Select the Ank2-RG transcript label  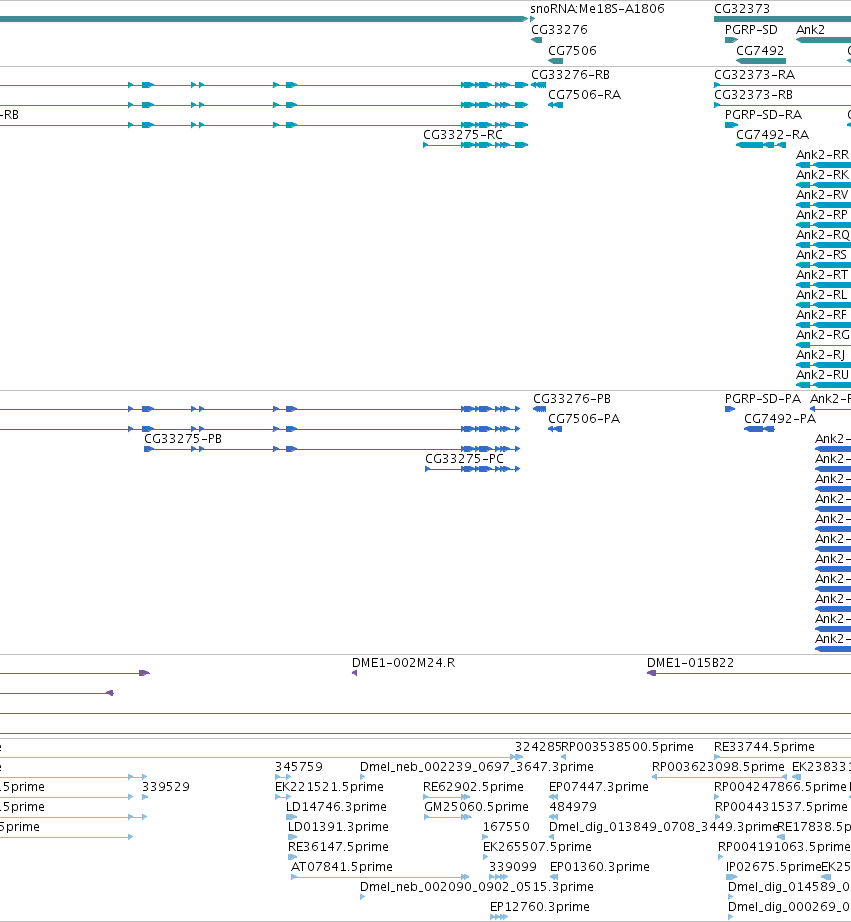(823, 335)
